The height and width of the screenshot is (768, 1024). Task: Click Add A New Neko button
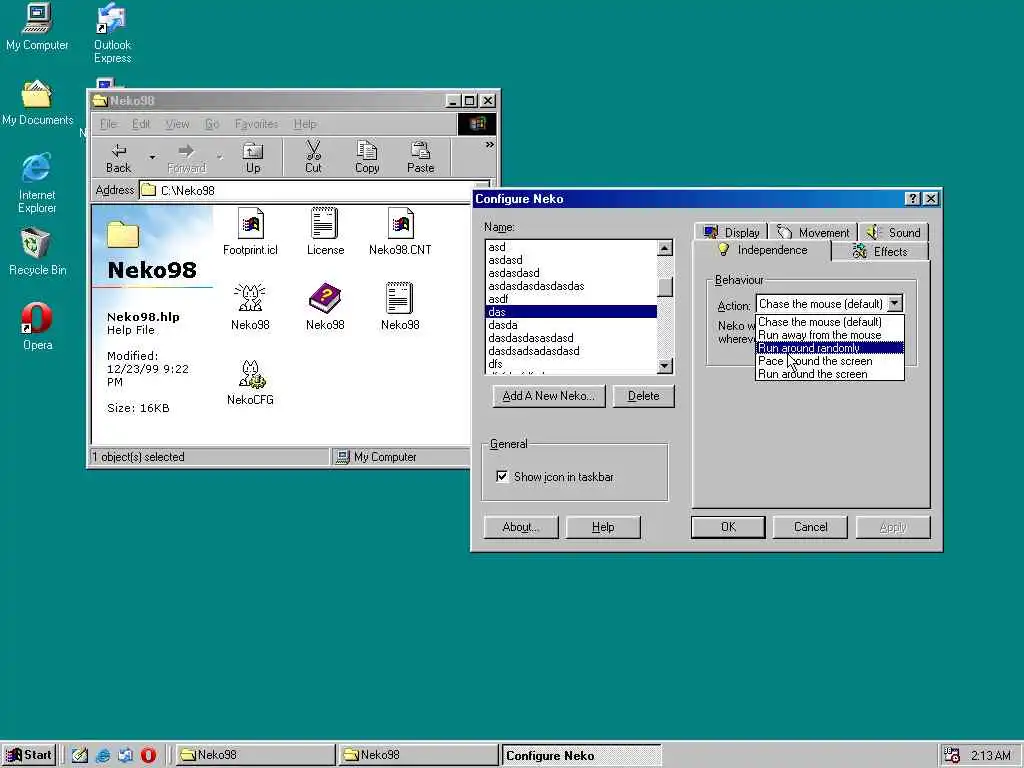tap(549, 396)
